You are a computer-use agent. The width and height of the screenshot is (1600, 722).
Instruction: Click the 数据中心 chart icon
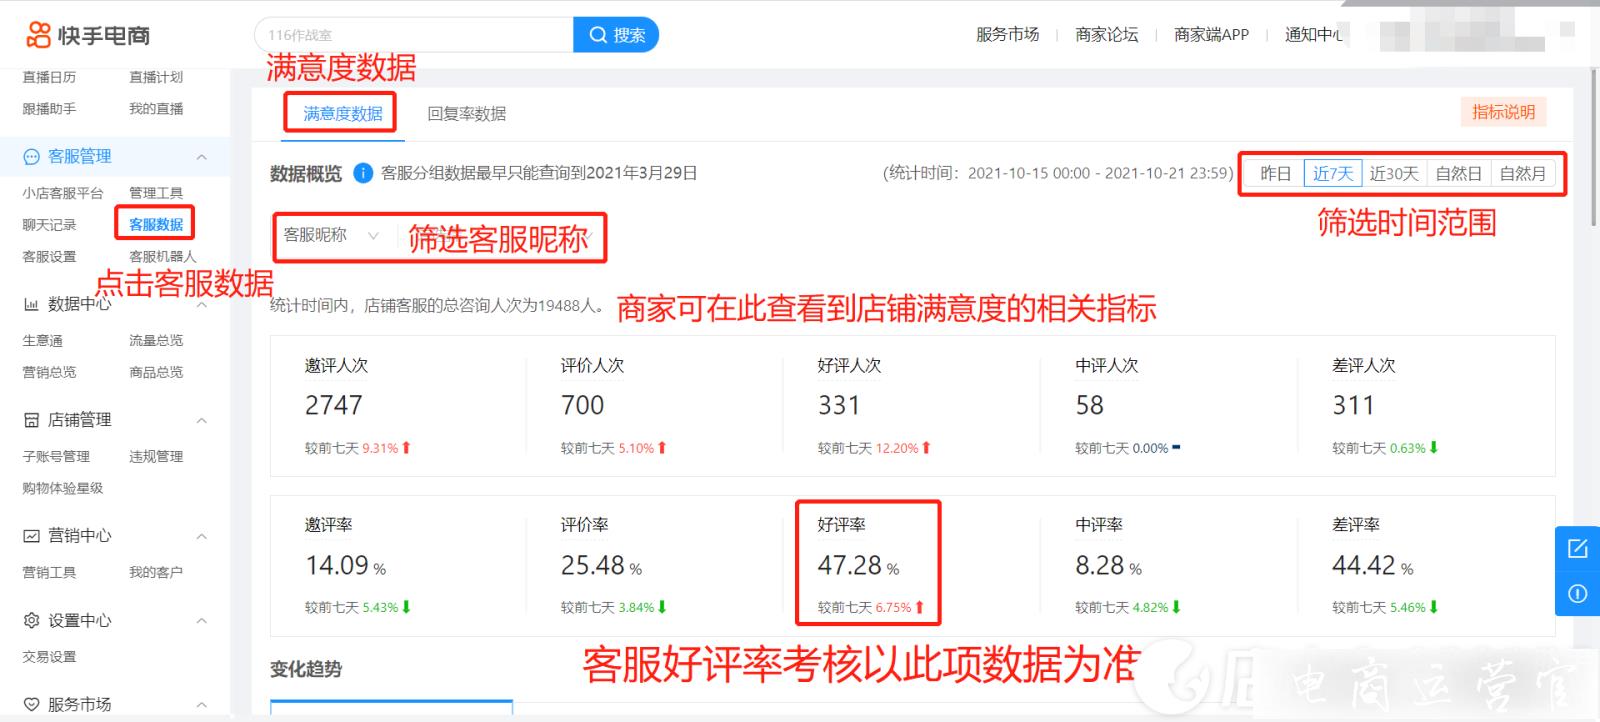click(x=31, y=304)
